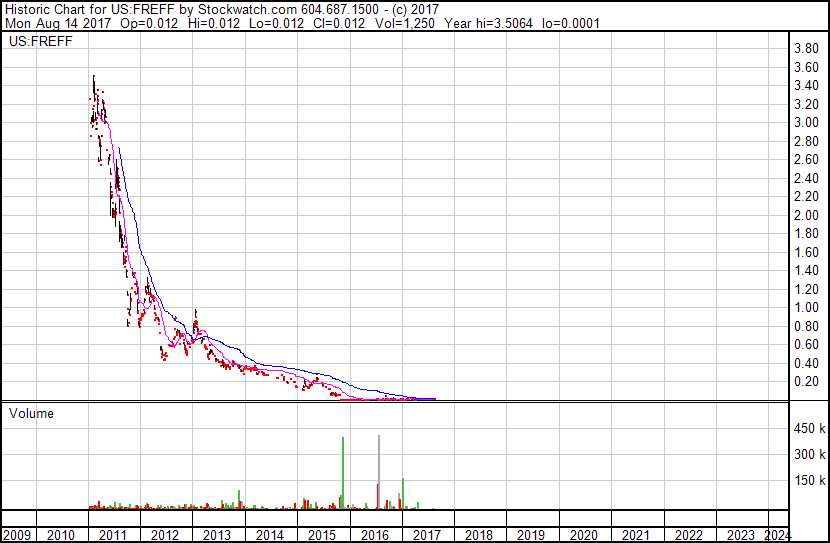Click the 0.20 price axis value
This screenshot has width=830, height=543.
806,382
